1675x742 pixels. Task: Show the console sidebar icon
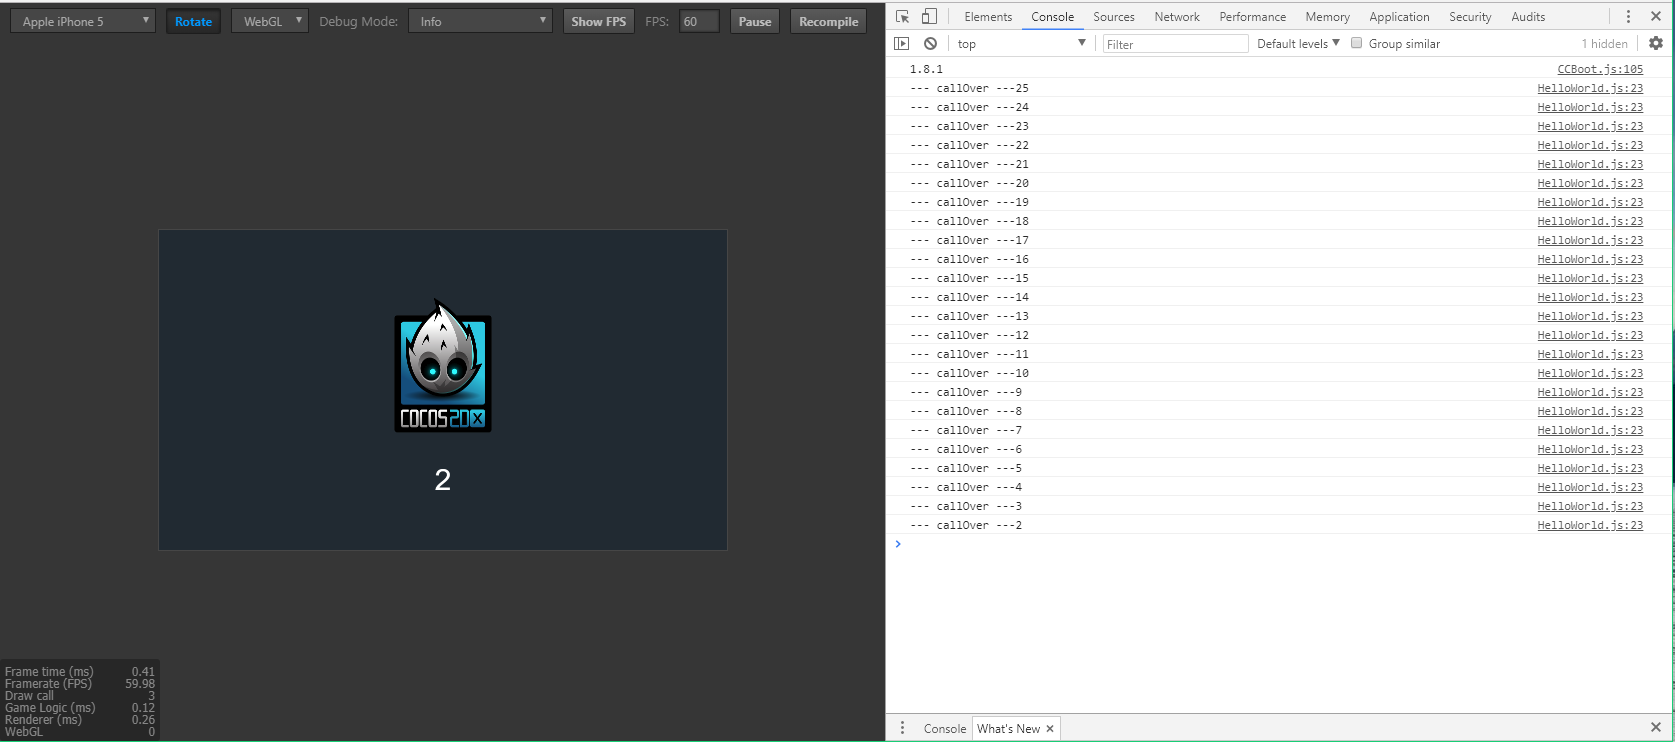[x=902, y=44]
